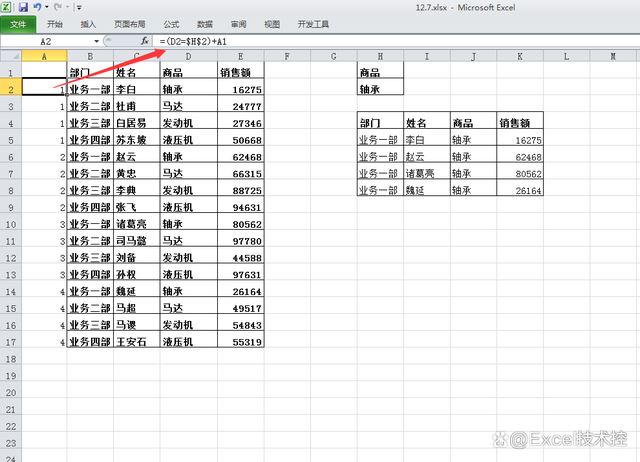Switch to the 页面布局 (Page Layout) tab
The height and width of the screenshot is (462, 640).
coord(130,23)
